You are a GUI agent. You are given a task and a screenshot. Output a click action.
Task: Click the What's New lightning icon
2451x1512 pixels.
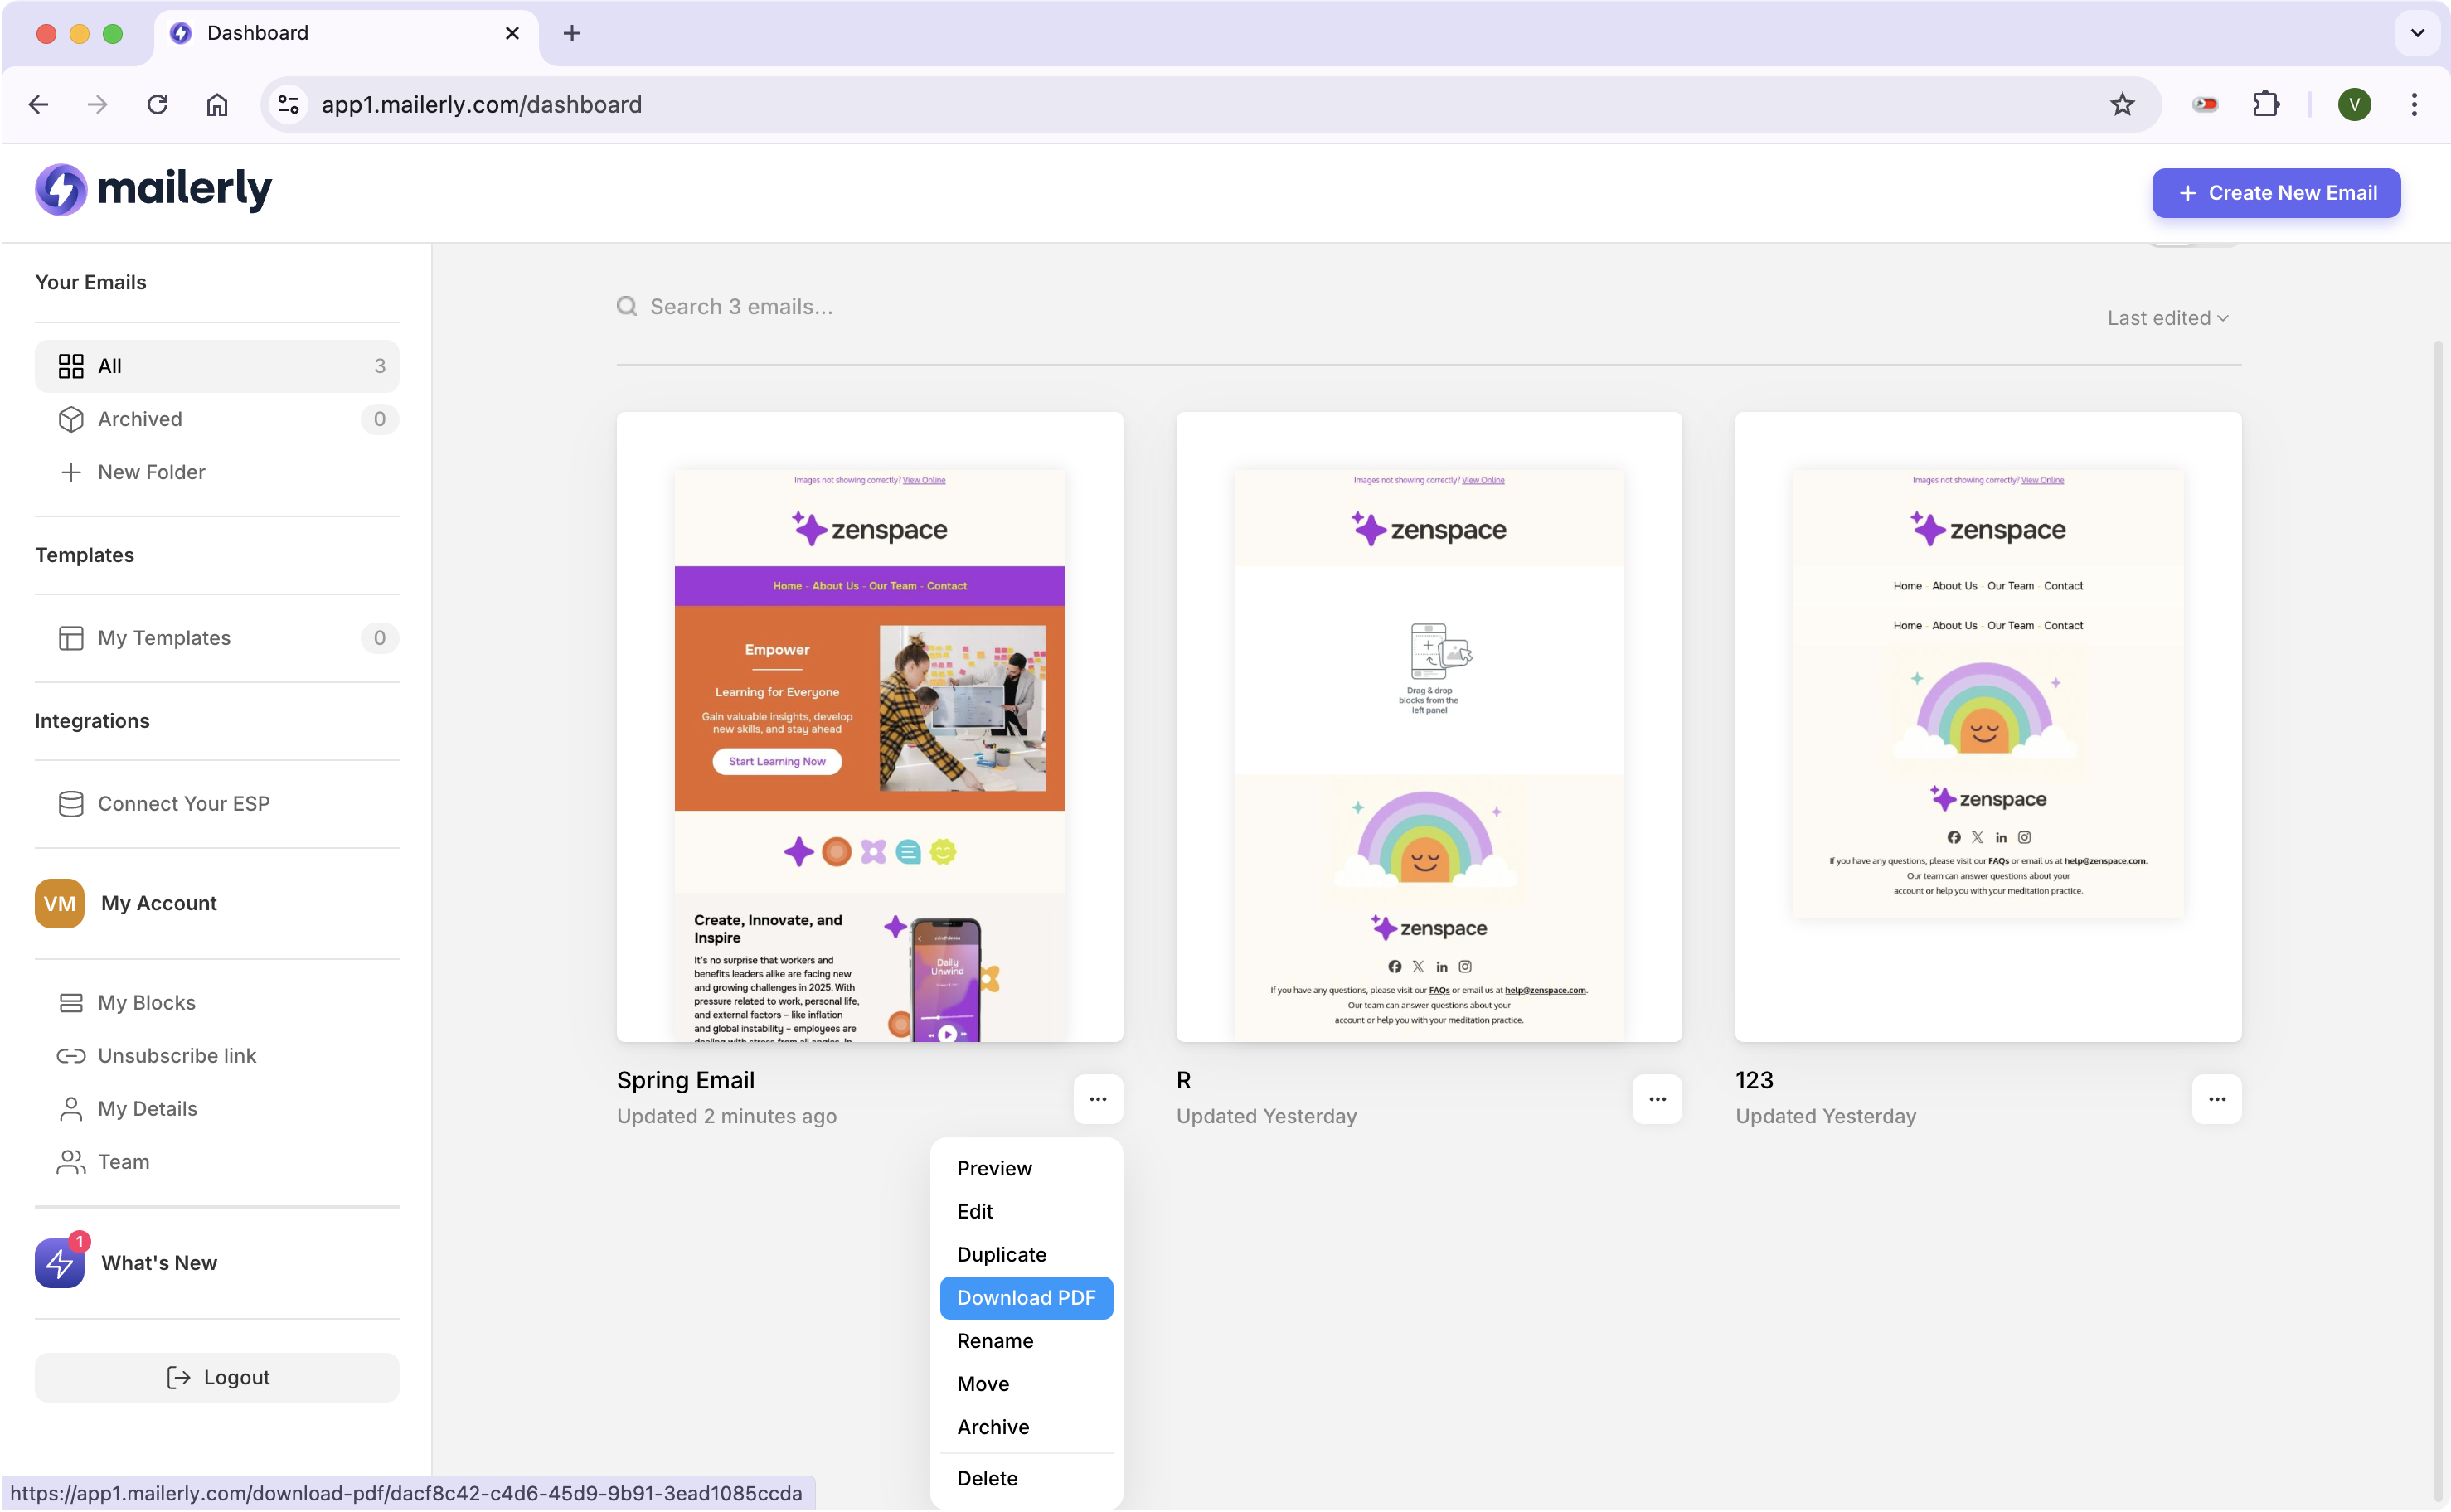(x=60, y=1263)
